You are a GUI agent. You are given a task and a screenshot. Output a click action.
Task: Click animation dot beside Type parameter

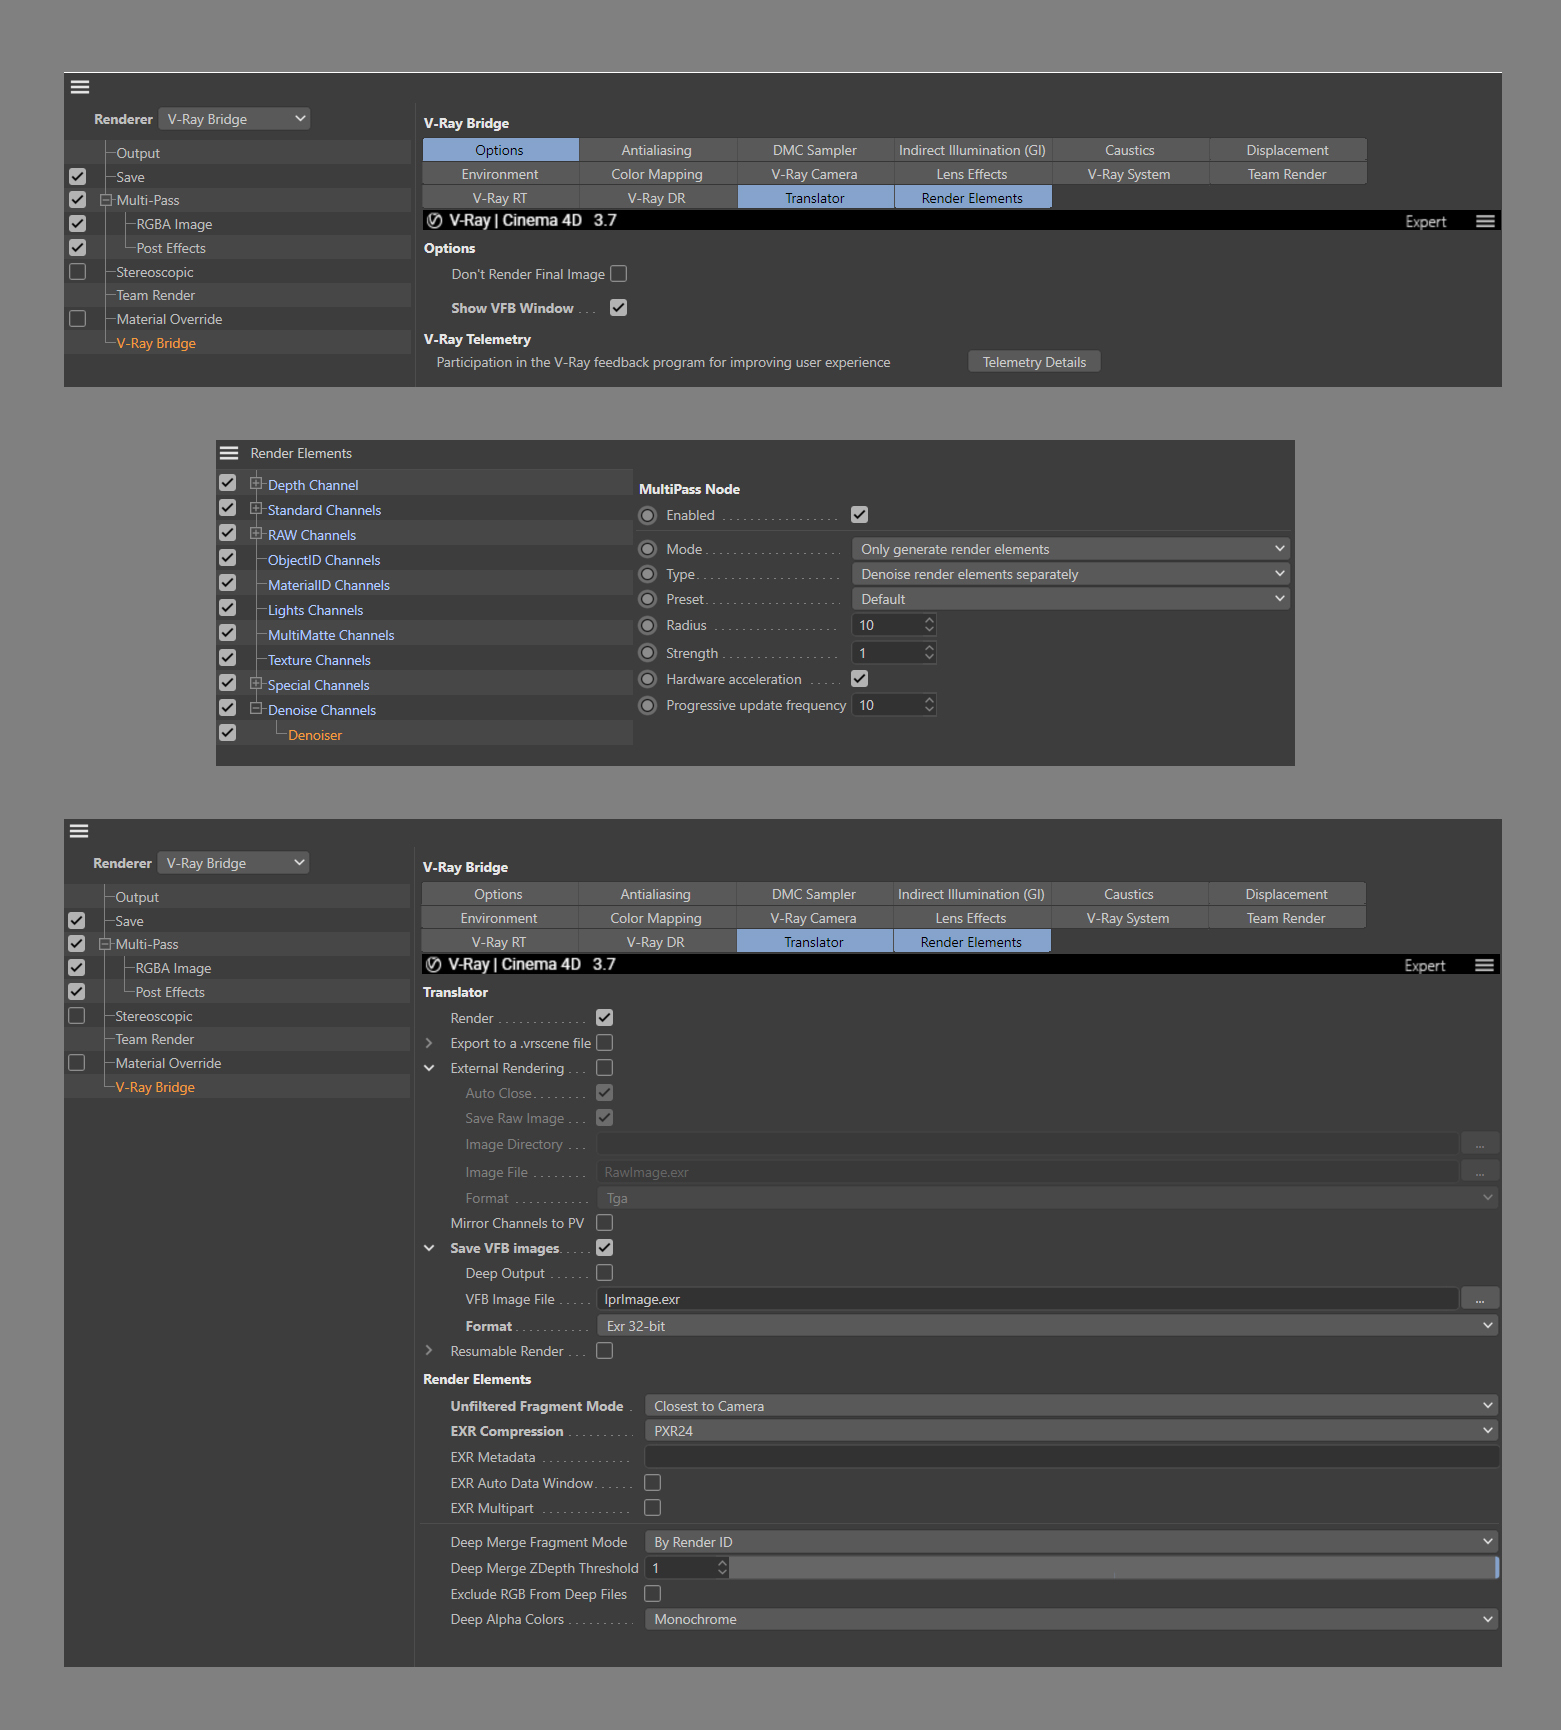click(648, 574)
